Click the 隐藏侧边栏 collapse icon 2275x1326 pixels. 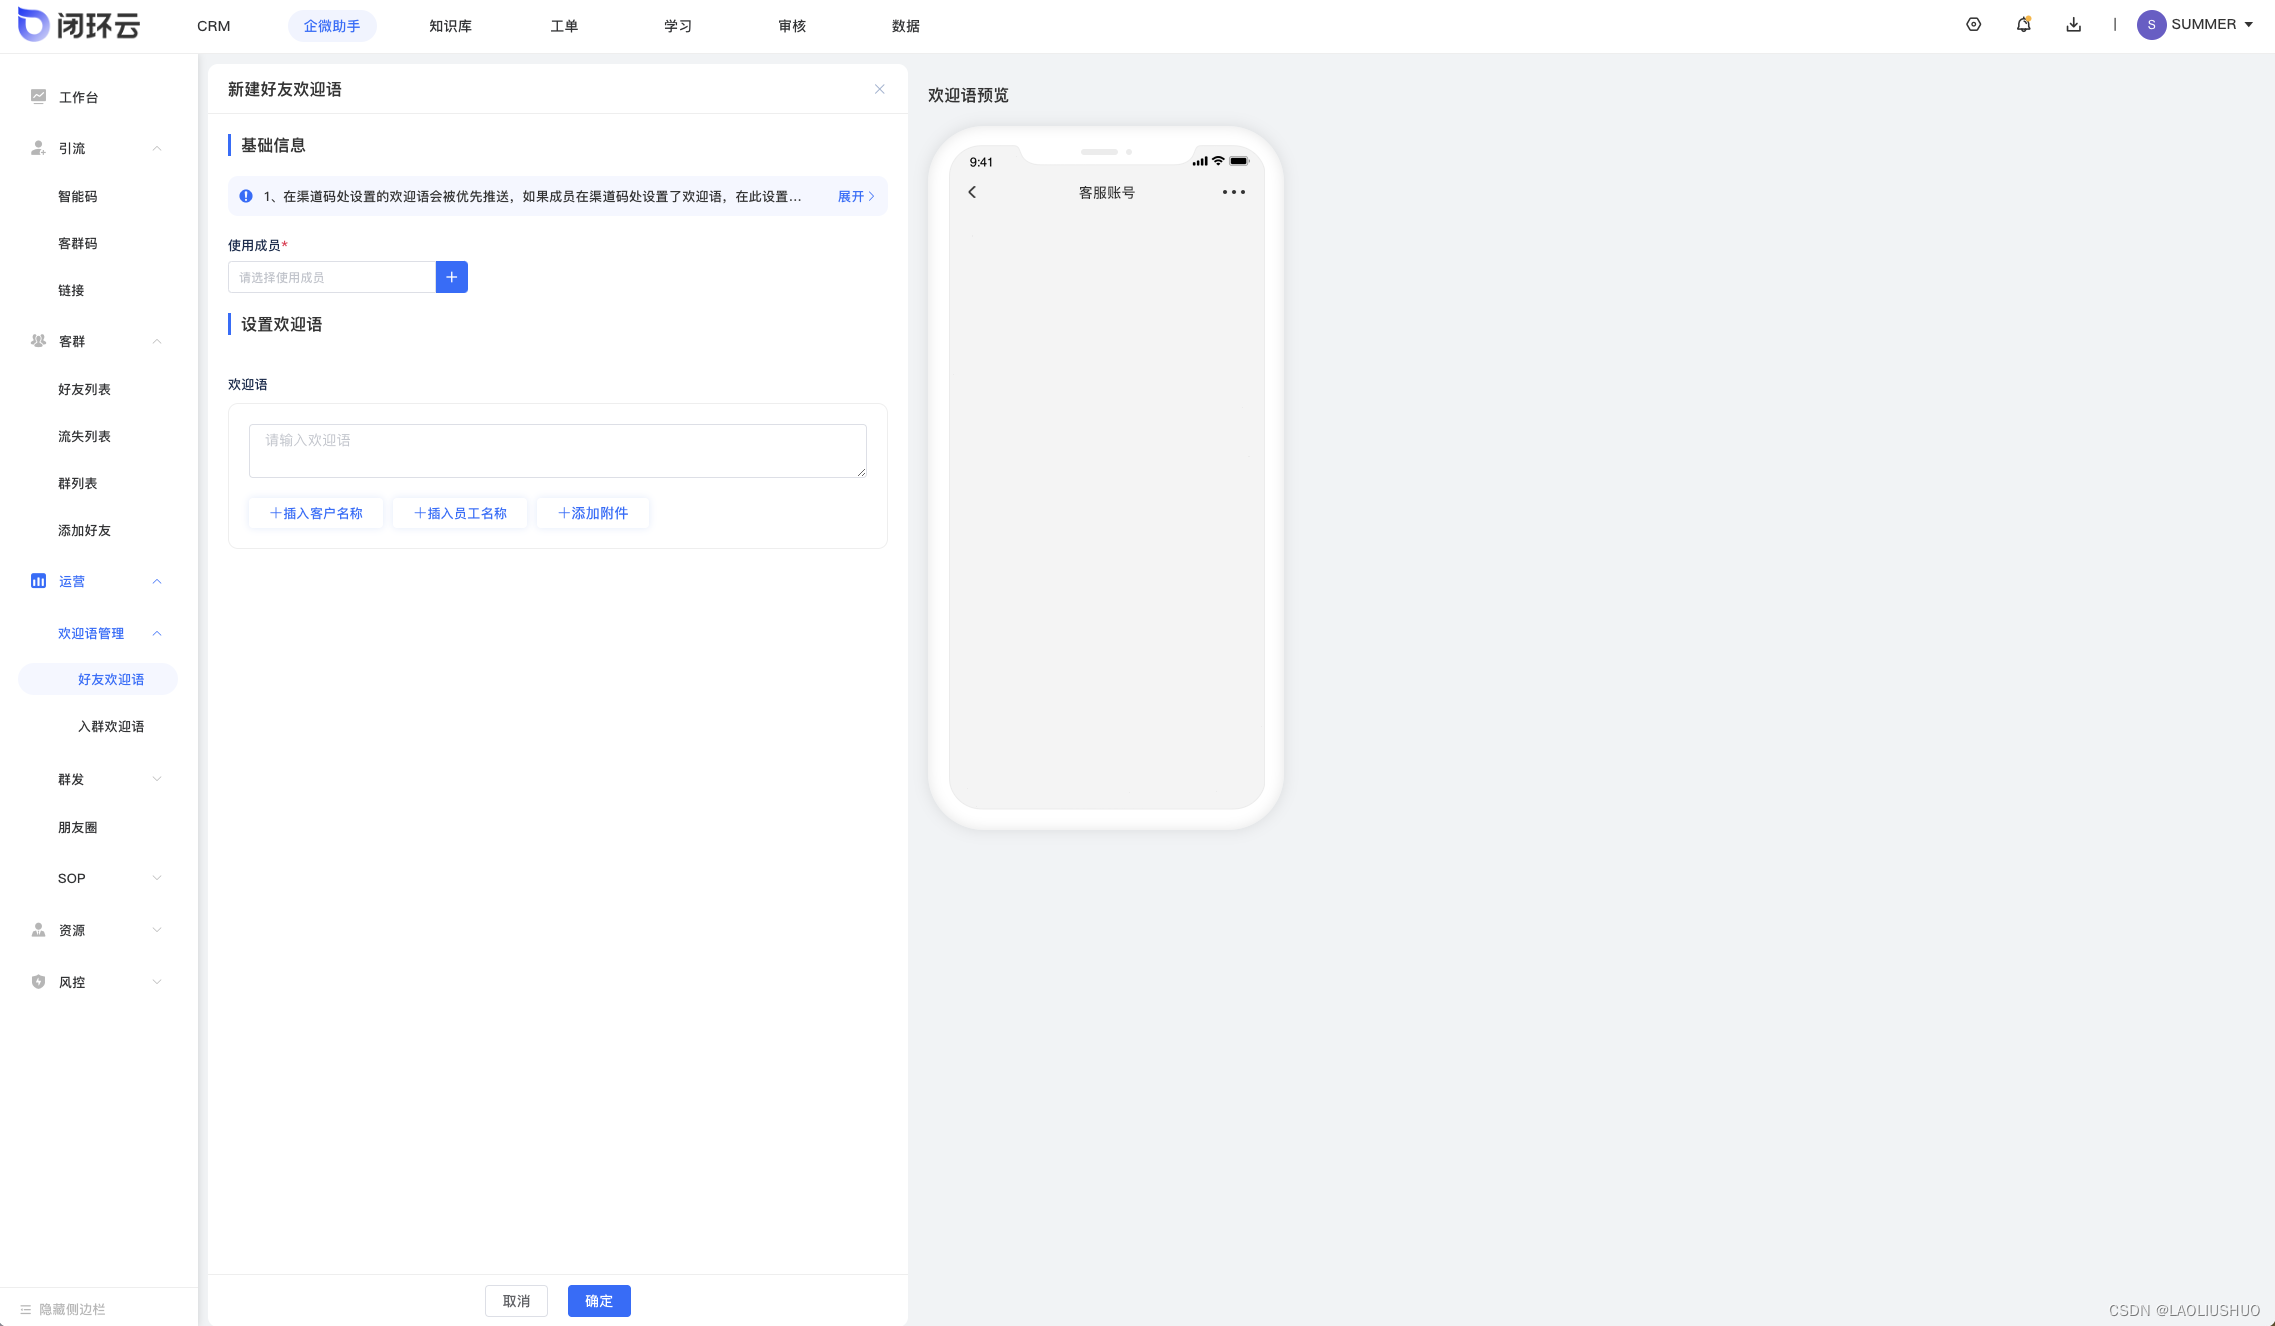pos(26,1309)
